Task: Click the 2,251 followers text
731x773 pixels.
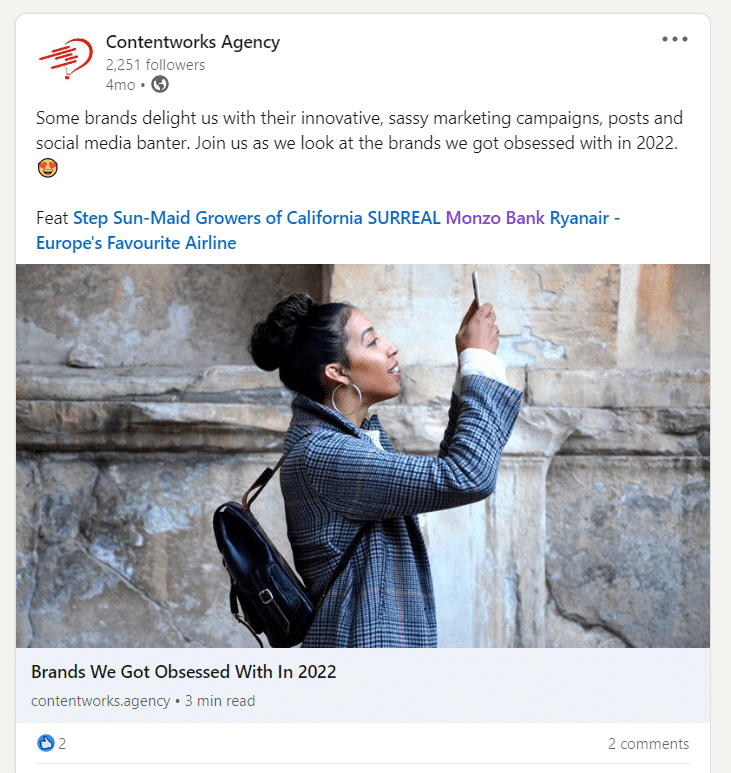Action: tap(155, 65)
